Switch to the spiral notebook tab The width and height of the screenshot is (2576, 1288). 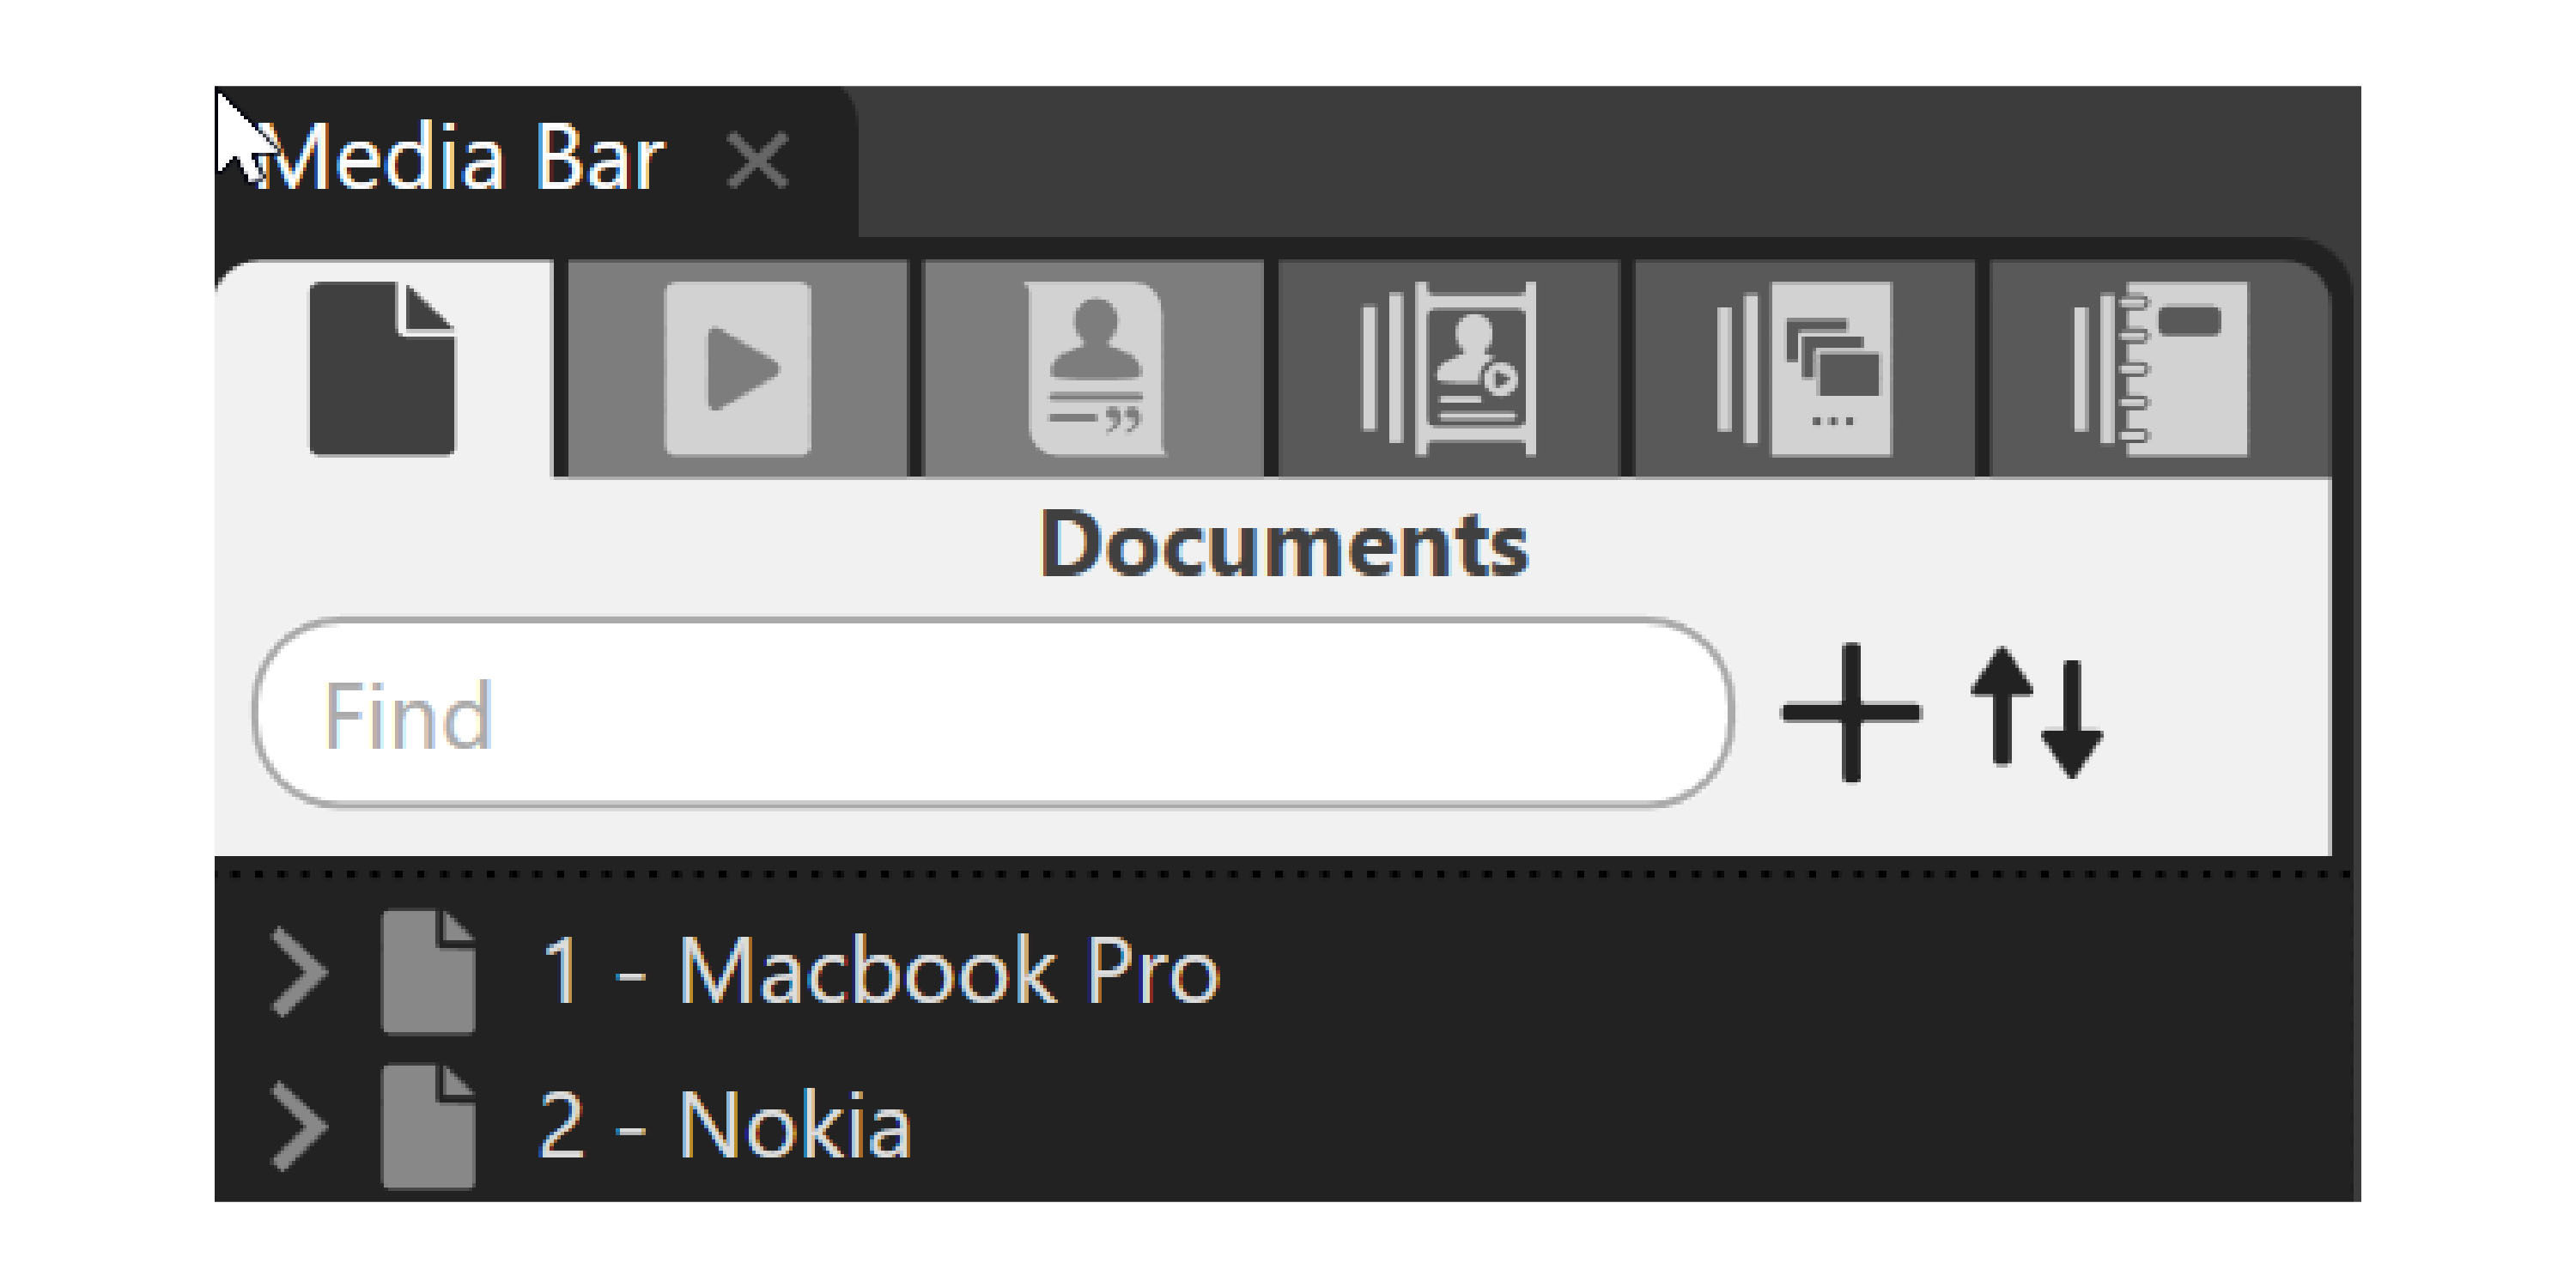pyautogui.click(x=2160, y=369)
